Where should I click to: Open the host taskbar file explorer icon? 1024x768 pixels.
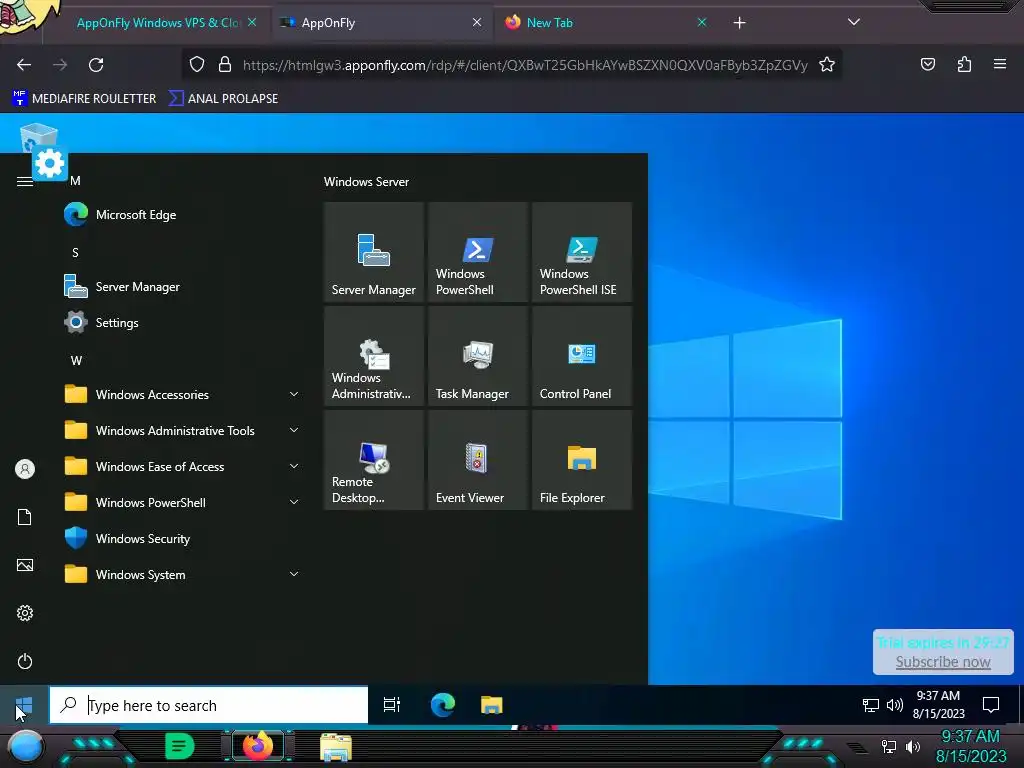coord(336,747)
